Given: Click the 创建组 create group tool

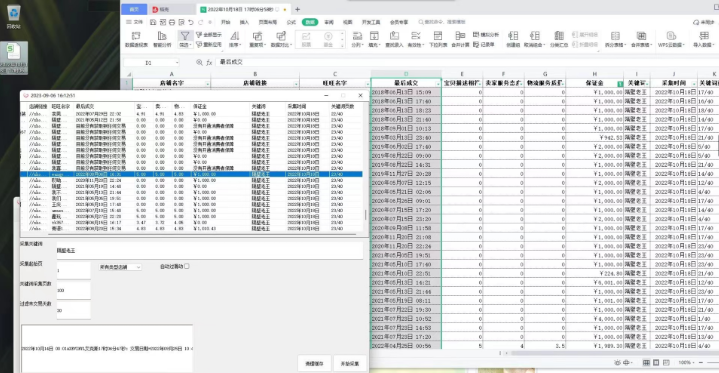Looking at the screenshot, I should click(513, 39).
